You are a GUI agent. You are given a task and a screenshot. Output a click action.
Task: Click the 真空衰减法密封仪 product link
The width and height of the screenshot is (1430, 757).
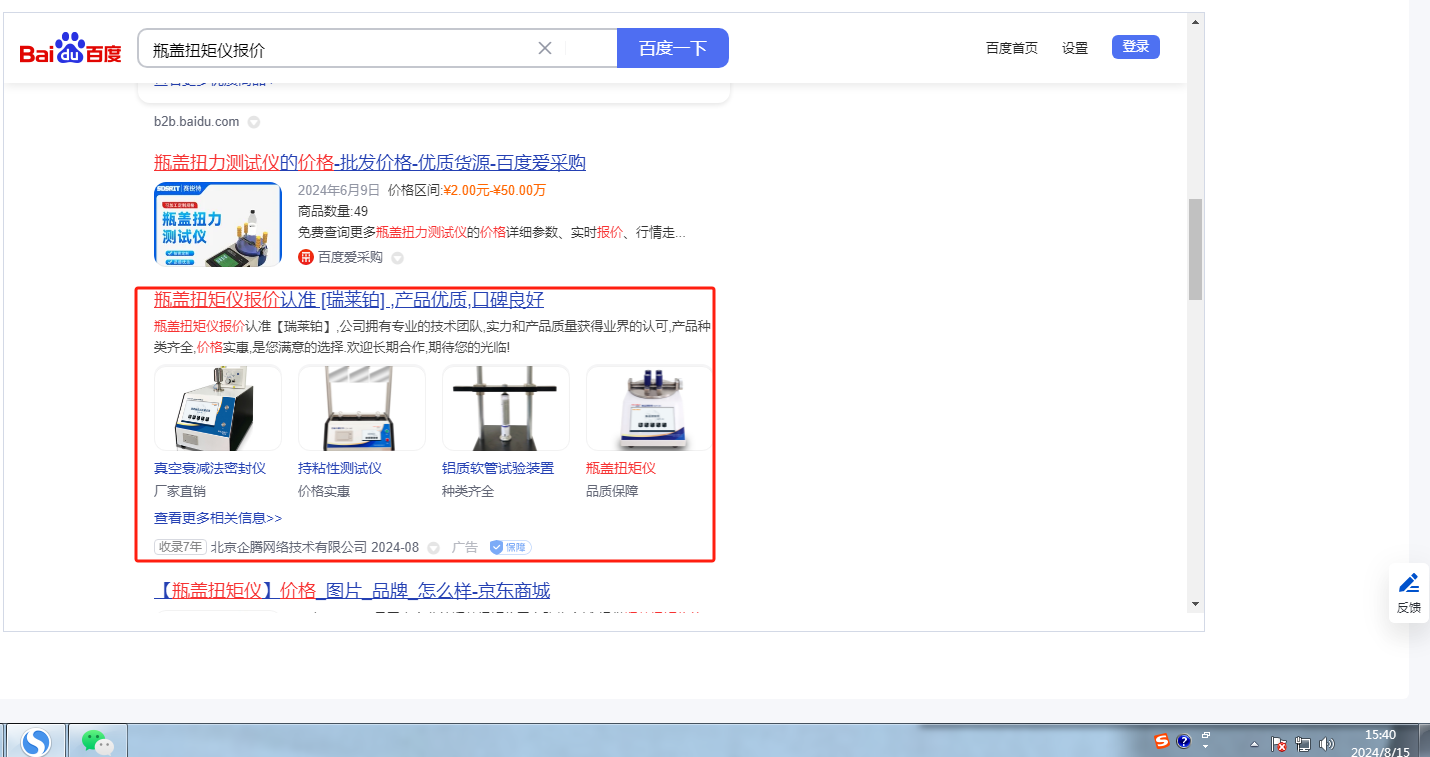210,468
